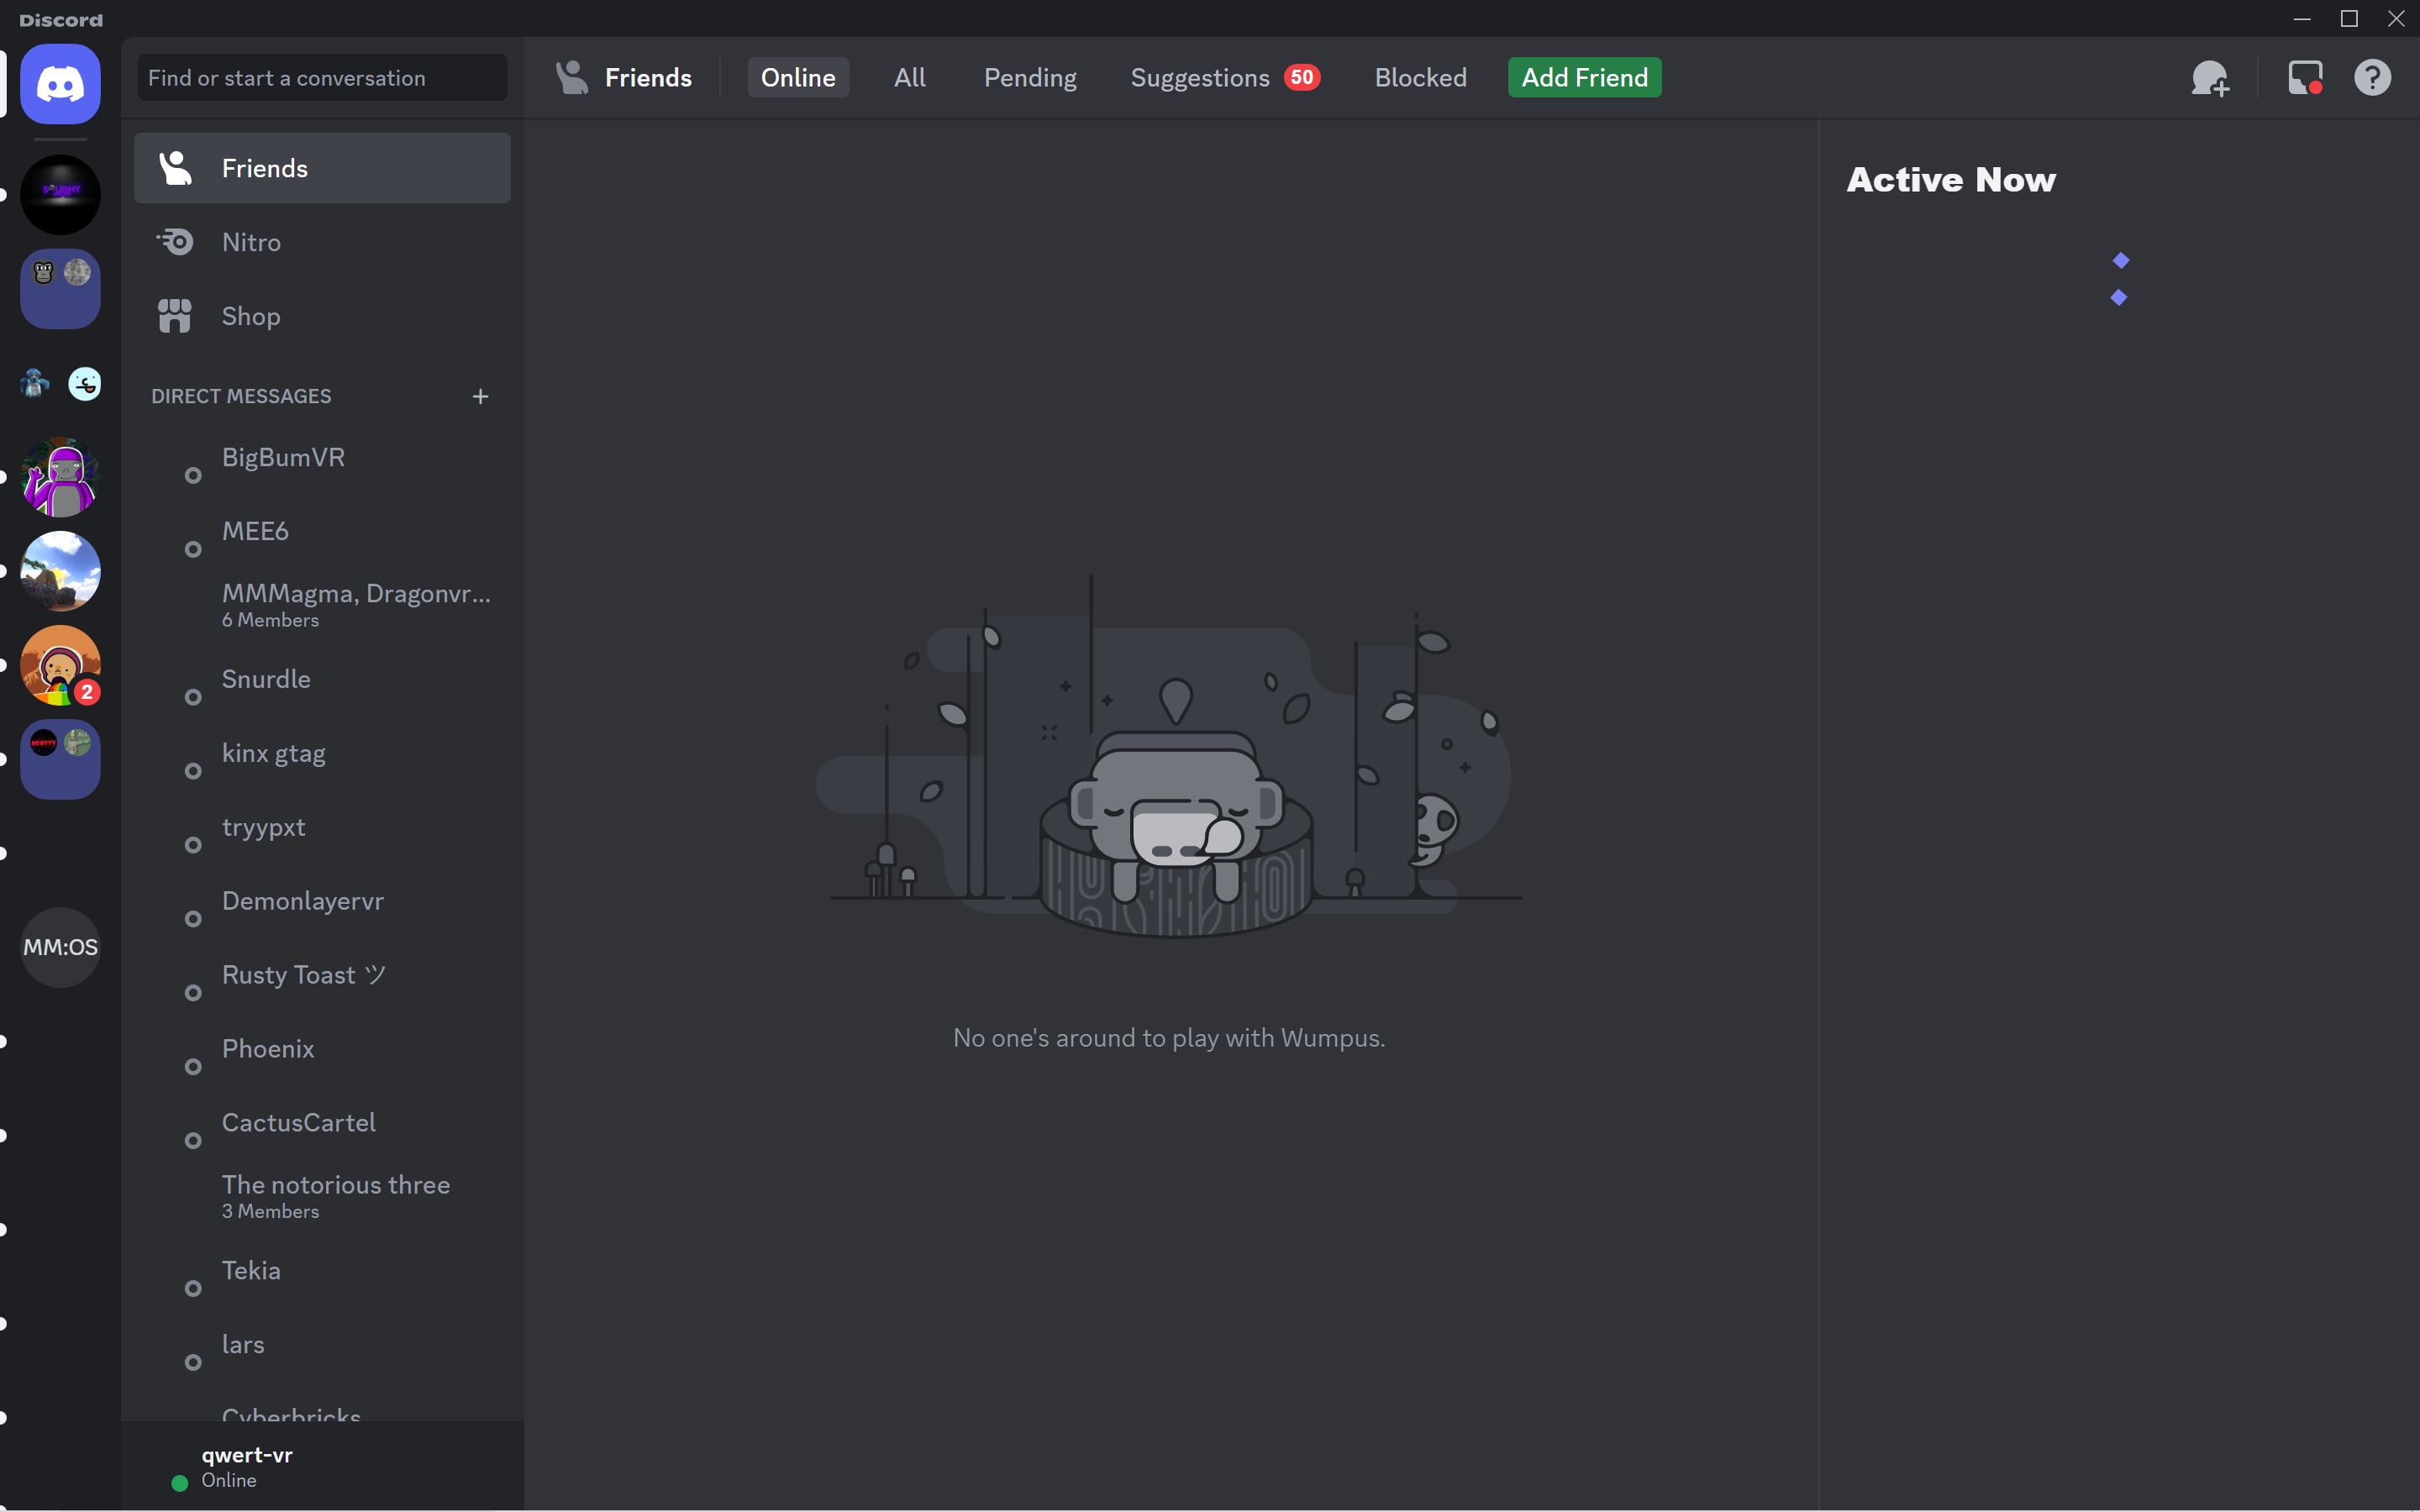The height and width of the screenshot is (1512, 2420).
Task: Click the Discord home logo icon
Action: [60, 84]
